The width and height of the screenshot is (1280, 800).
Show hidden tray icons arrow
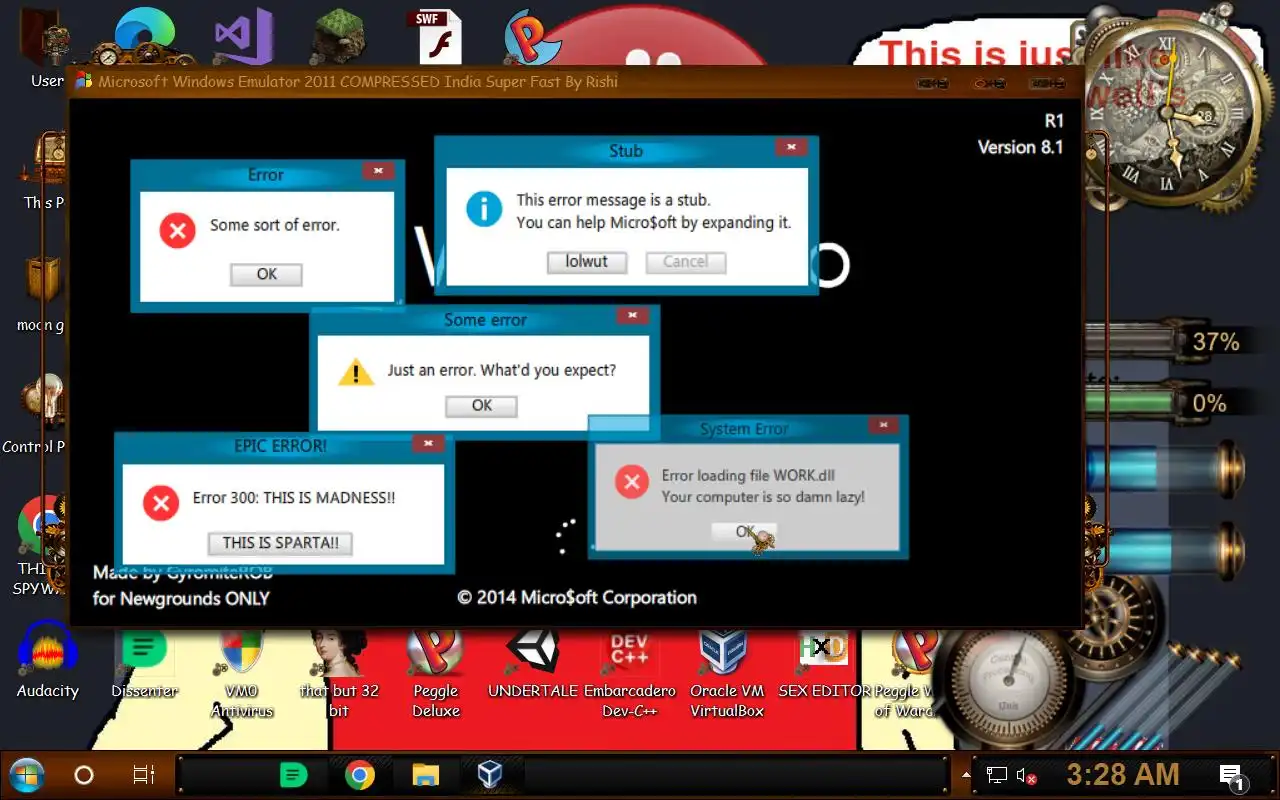[x=966, y=775]
